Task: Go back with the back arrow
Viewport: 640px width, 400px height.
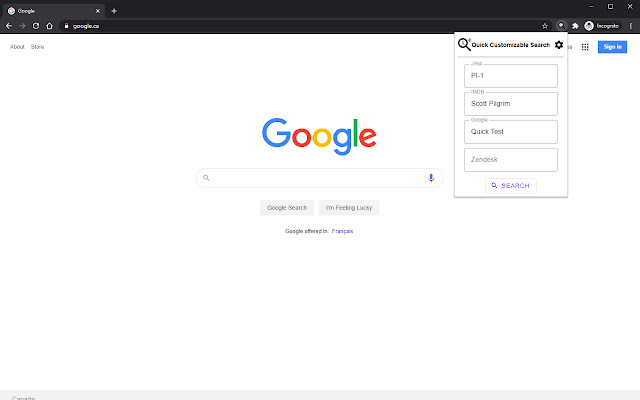Action: pos(9,26)
